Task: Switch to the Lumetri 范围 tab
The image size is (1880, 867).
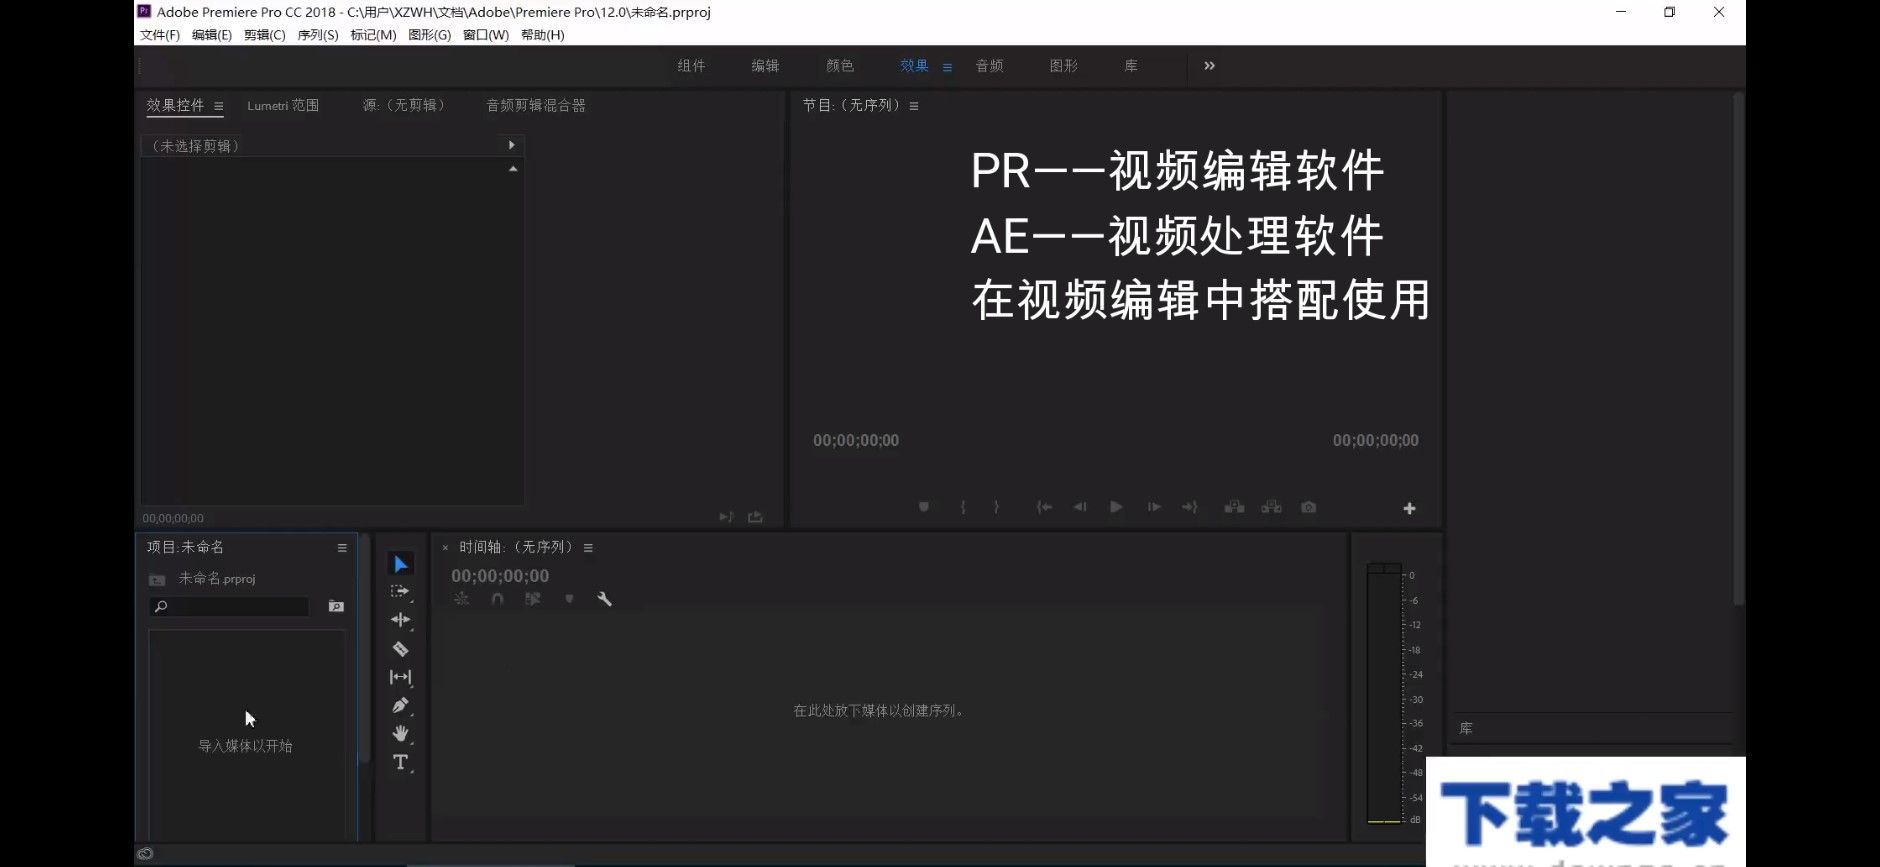Action: tap(283, 105)
